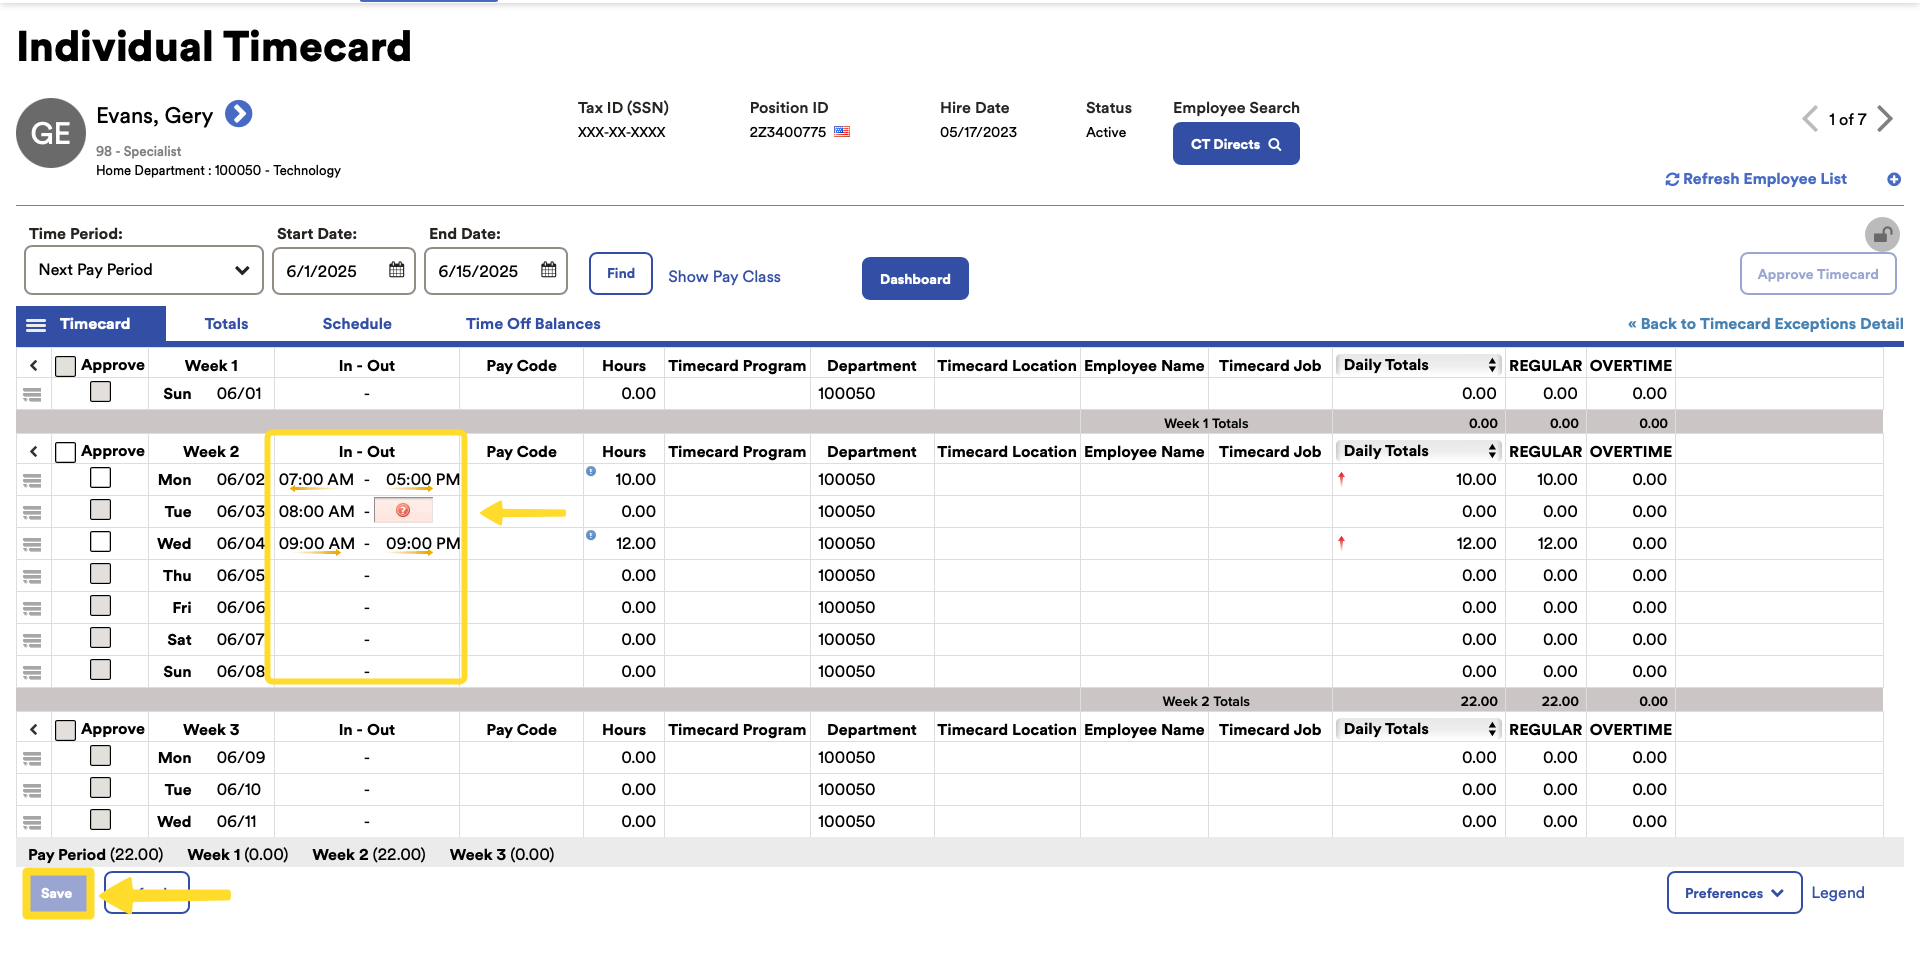Click the row menu icon for Mon 06/09
Viewport: 1920px width, 954px height.
(32, 758)
